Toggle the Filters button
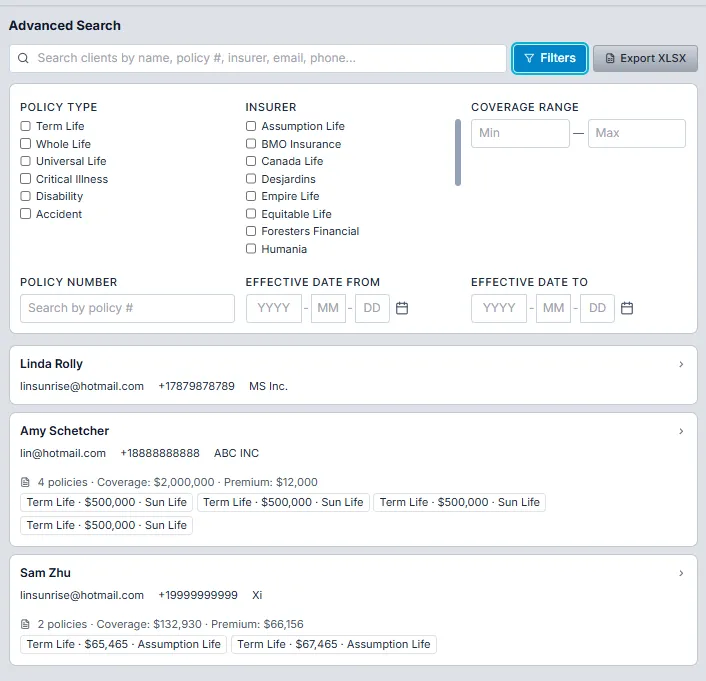This screenshot has height=681, width=706. [x=550, y=58]
